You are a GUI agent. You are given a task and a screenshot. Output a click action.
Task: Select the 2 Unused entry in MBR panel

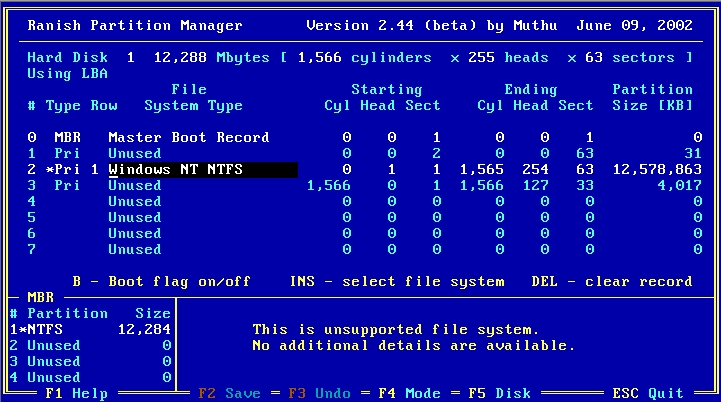tap(91, 346)
